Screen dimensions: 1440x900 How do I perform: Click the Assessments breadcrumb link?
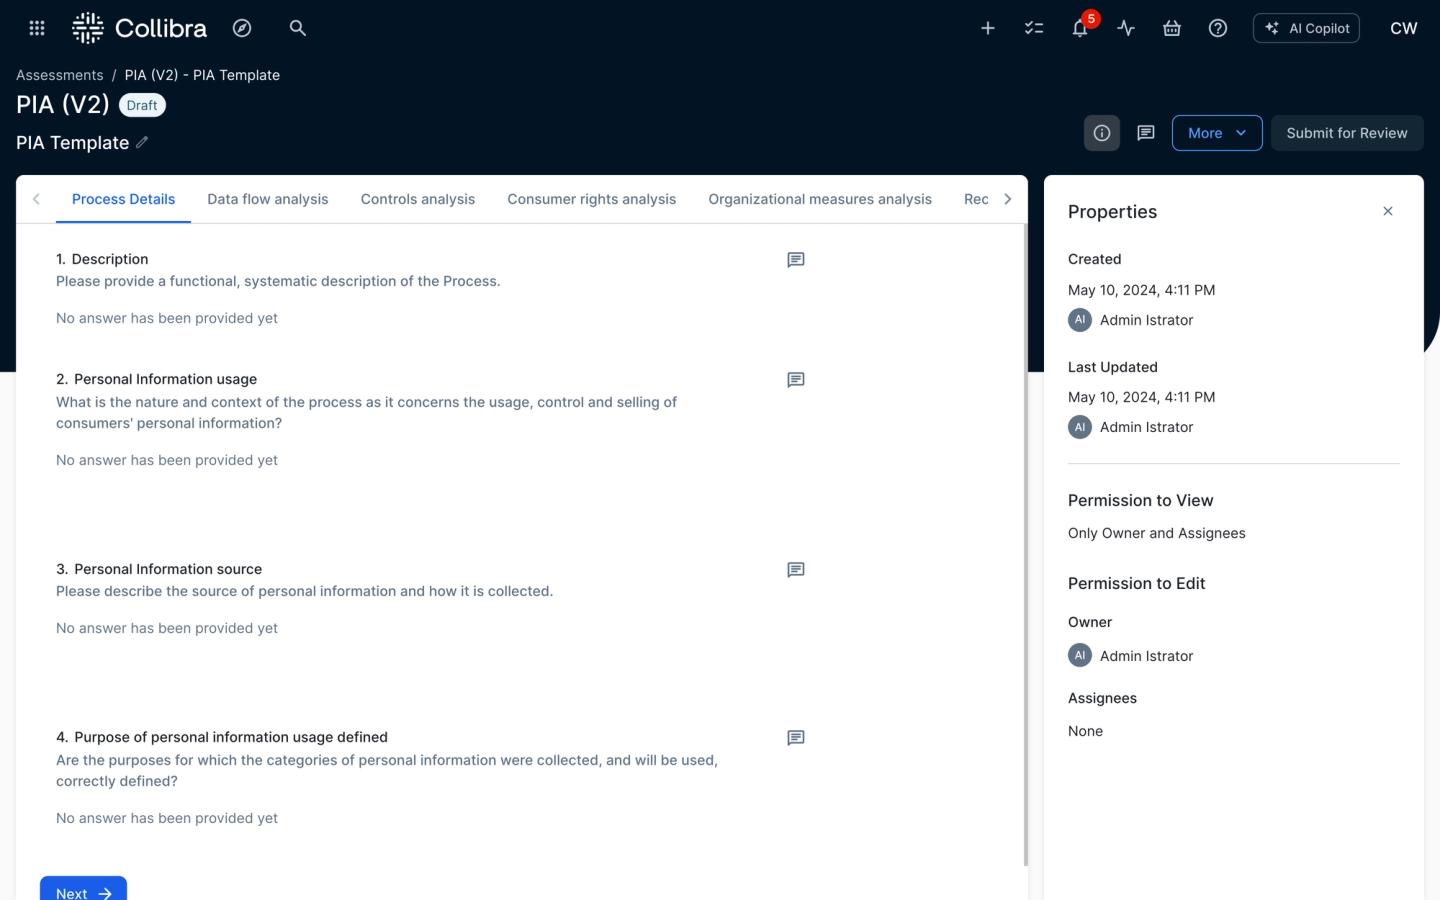pos(59,75)
